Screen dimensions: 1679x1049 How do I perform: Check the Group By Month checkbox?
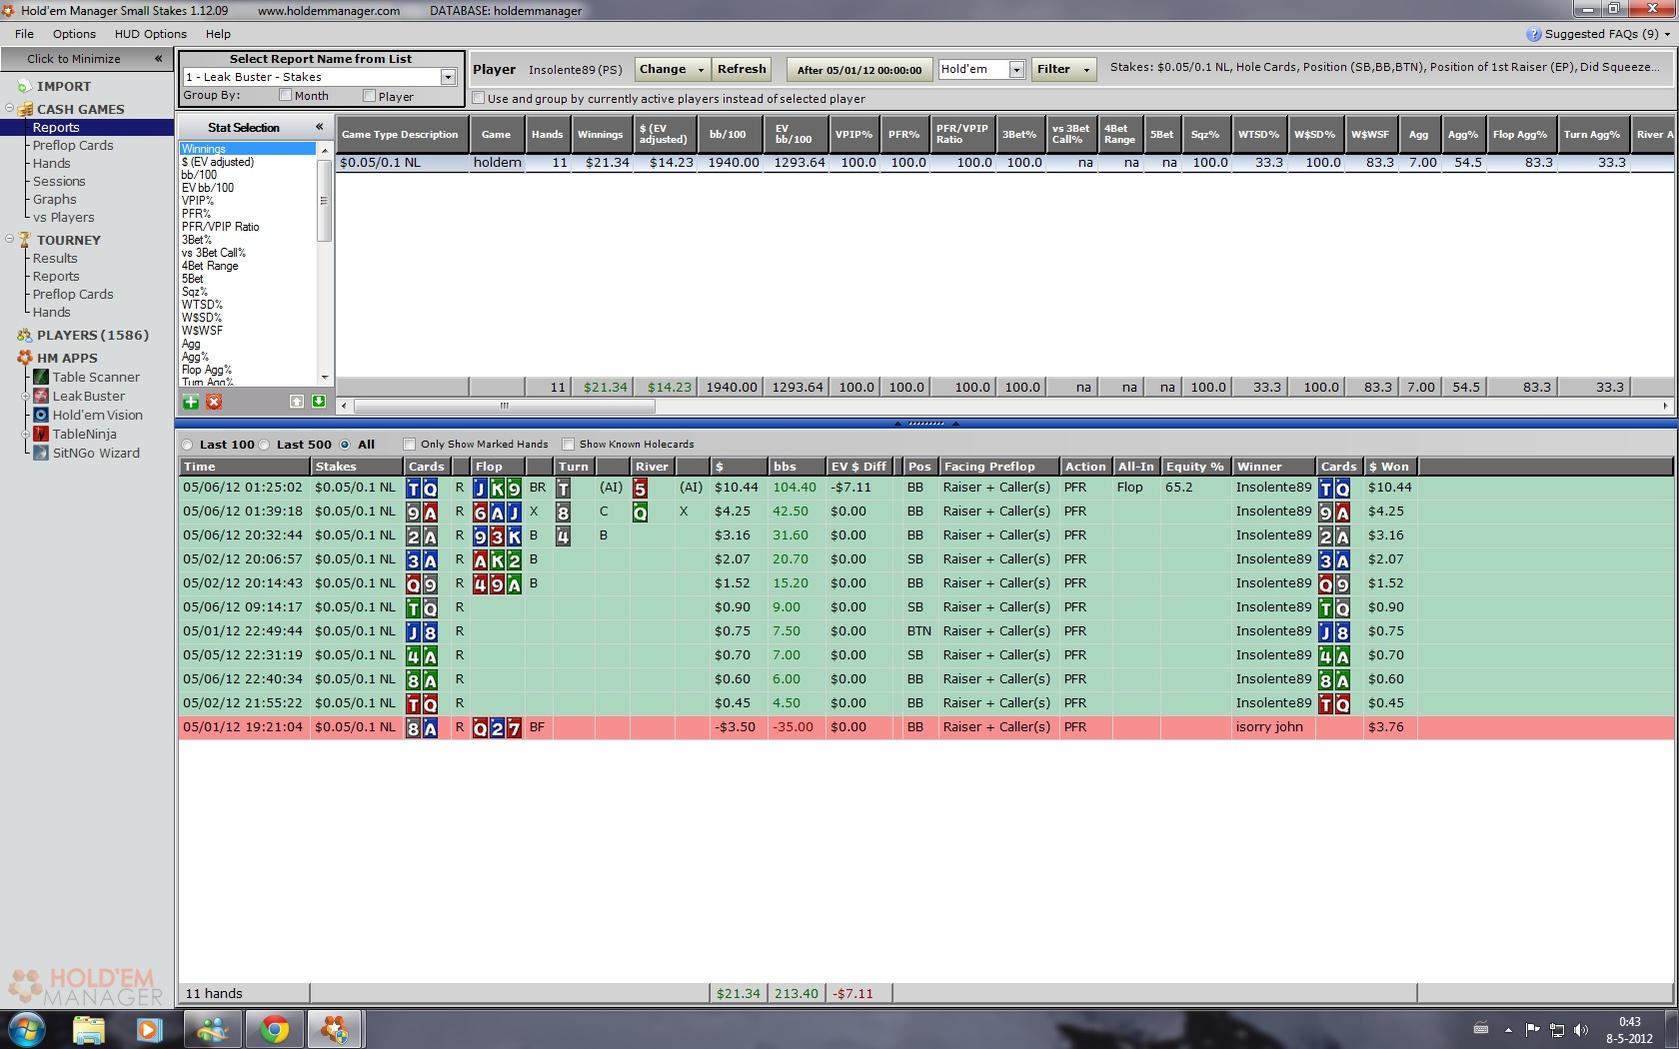[x=285, y=96]
